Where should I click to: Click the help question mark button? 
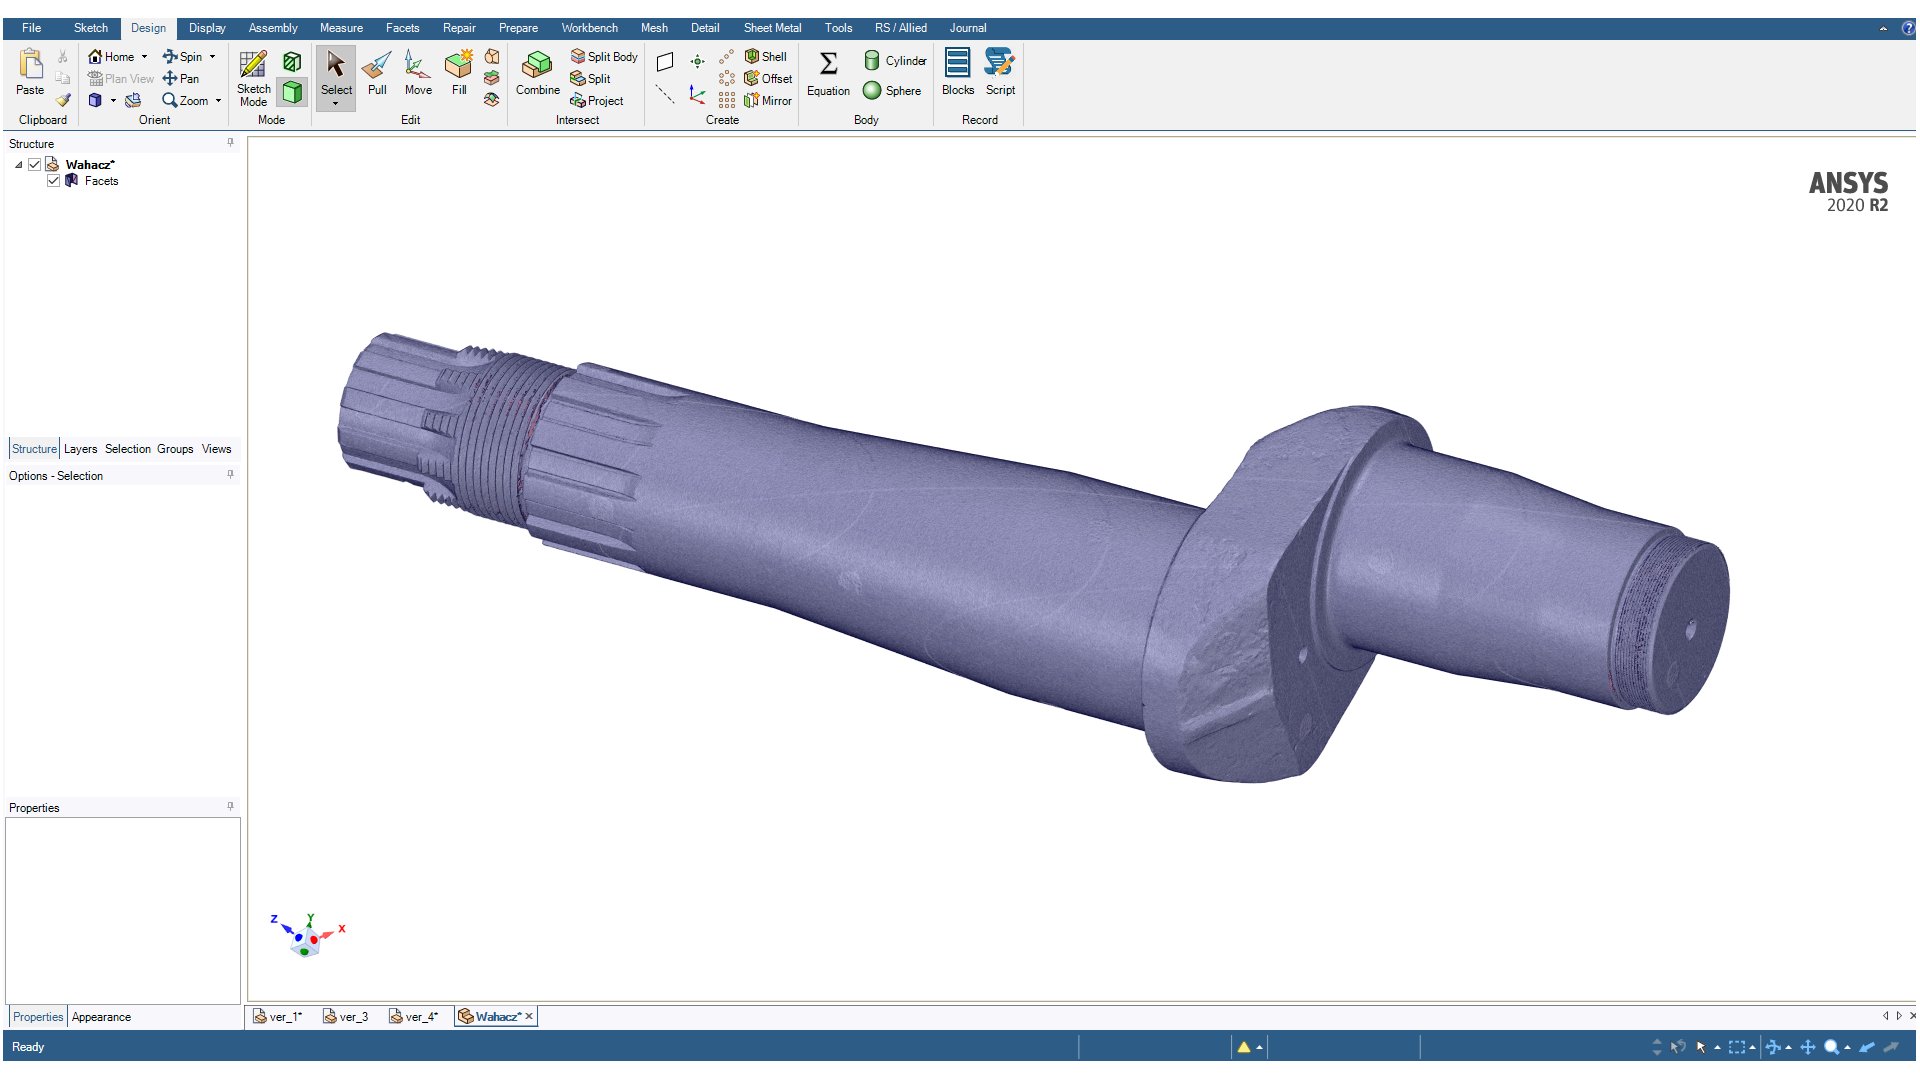(x=1908, y=28)
